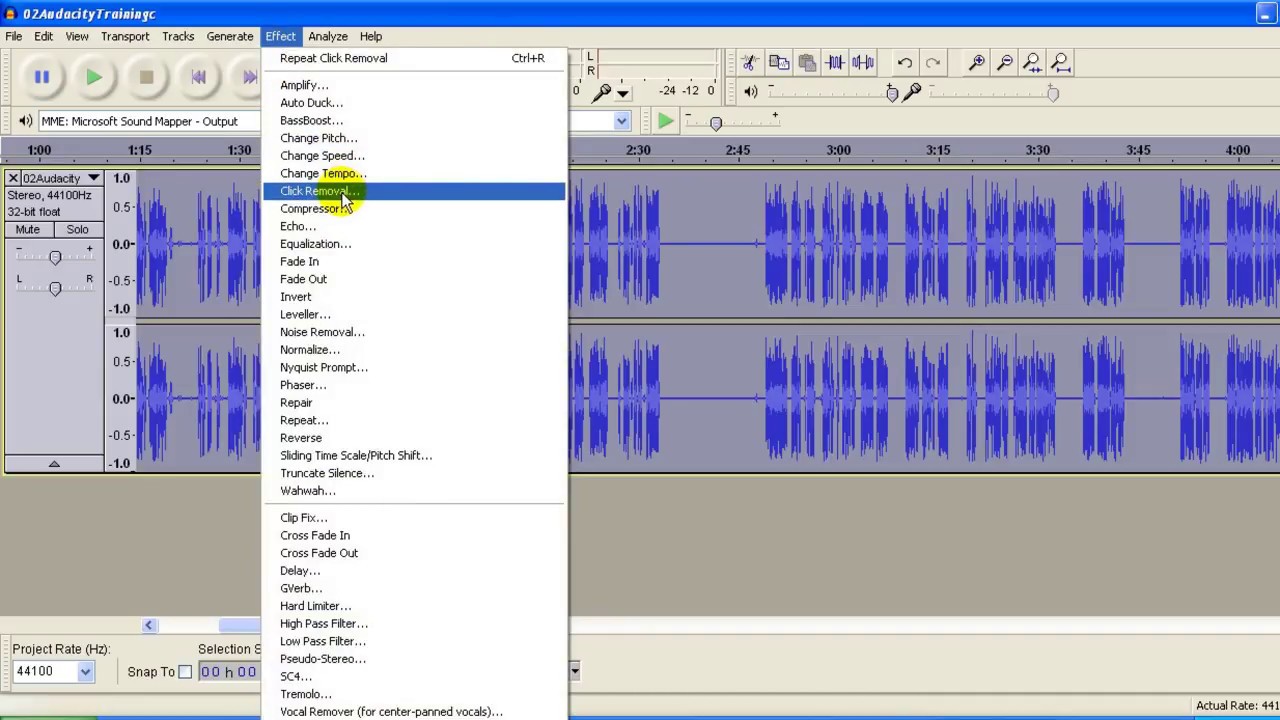Open the File menu
The height and width of the screenshot is (720, 1280).
click(x=14, y=36)
